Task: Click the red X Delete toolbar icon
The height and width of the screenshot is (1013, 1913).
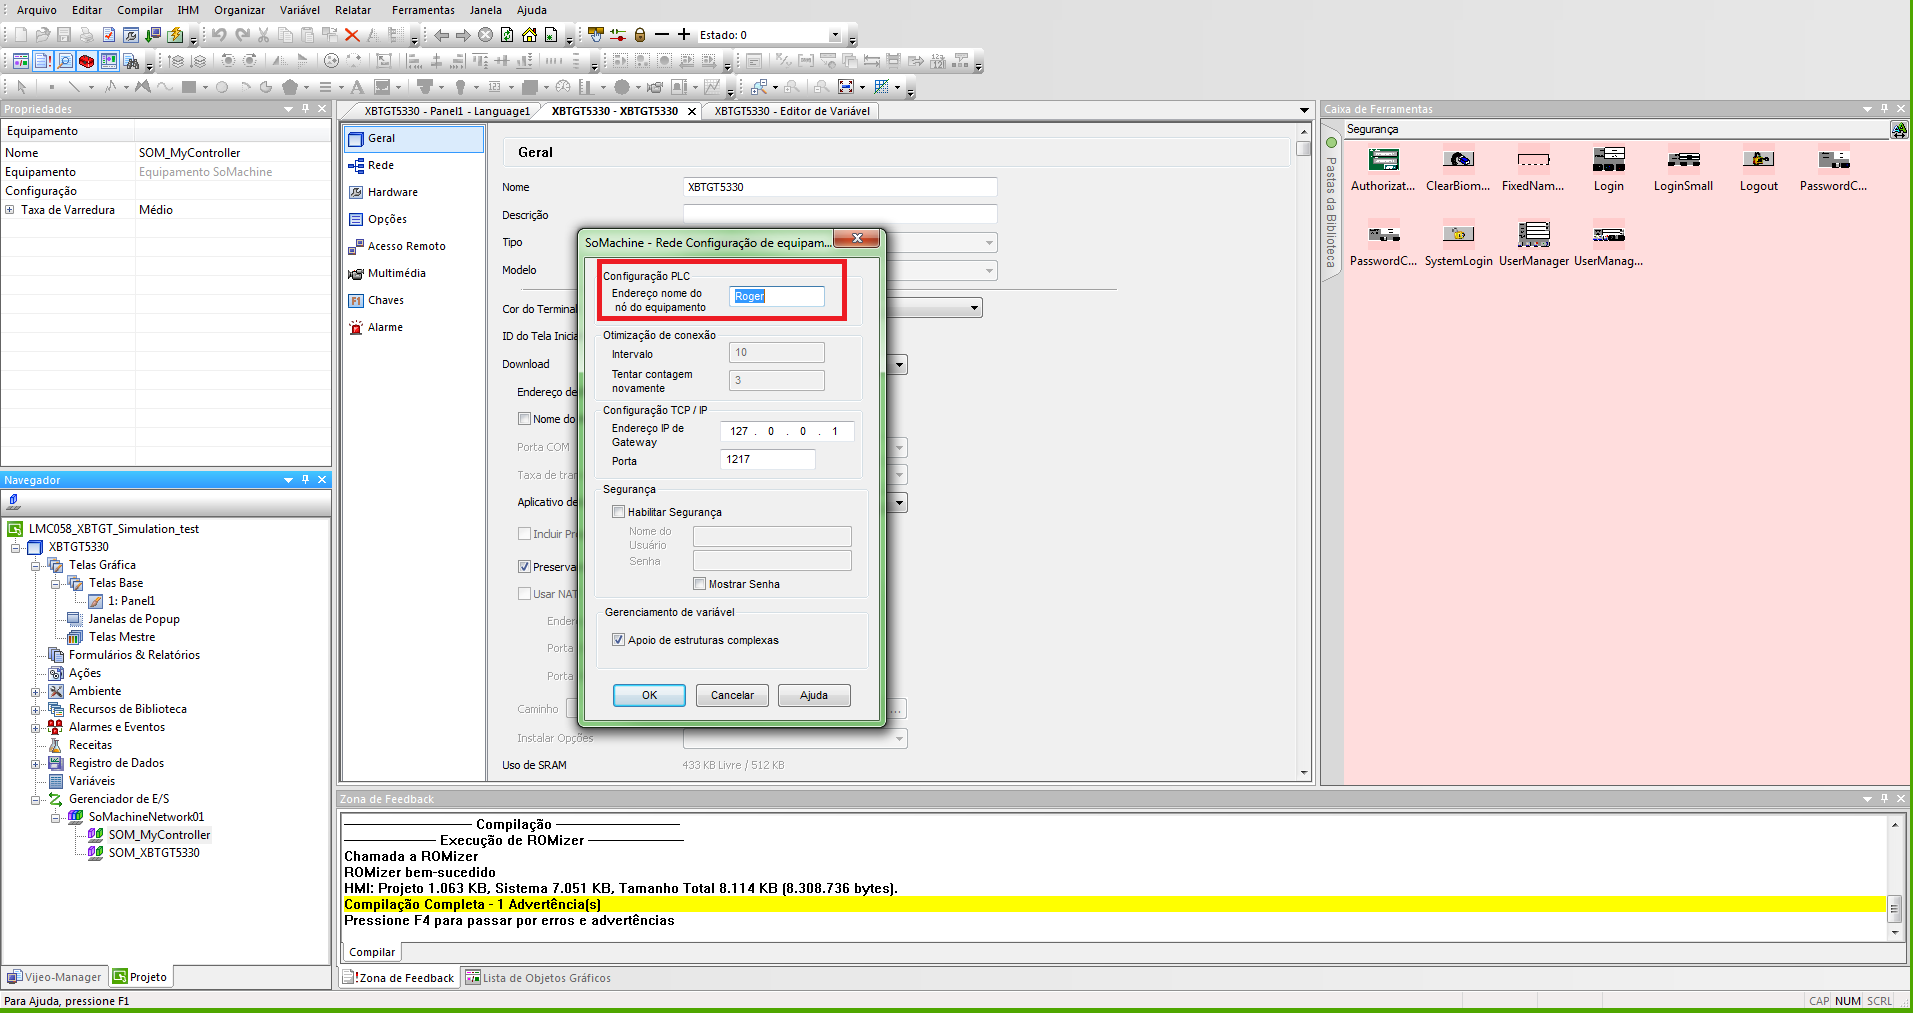Action: click(x=352, y=35)
